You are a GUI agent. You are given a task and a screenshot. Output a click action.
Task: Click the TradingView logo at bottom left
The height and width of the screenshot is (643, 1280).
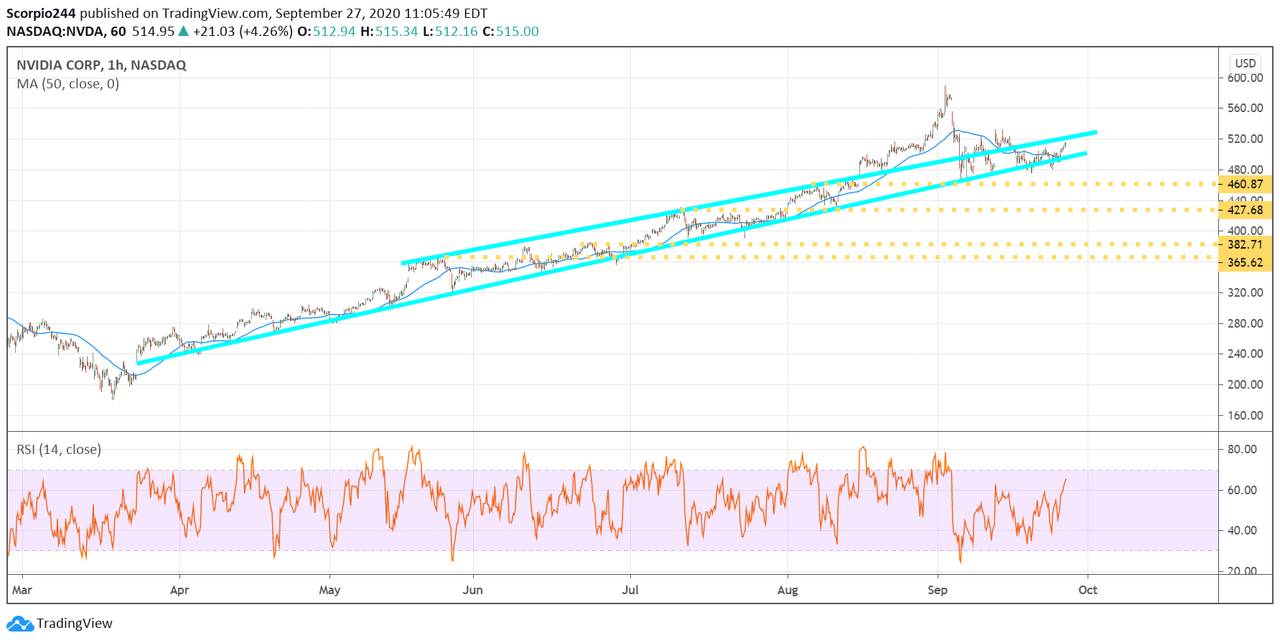tap(60, 623)
